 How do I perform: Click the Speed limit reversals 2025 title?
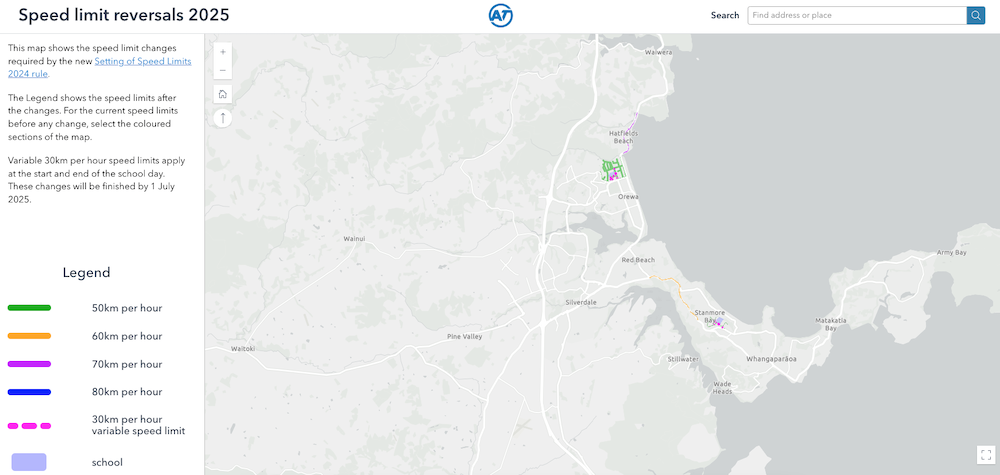point(124,15)
